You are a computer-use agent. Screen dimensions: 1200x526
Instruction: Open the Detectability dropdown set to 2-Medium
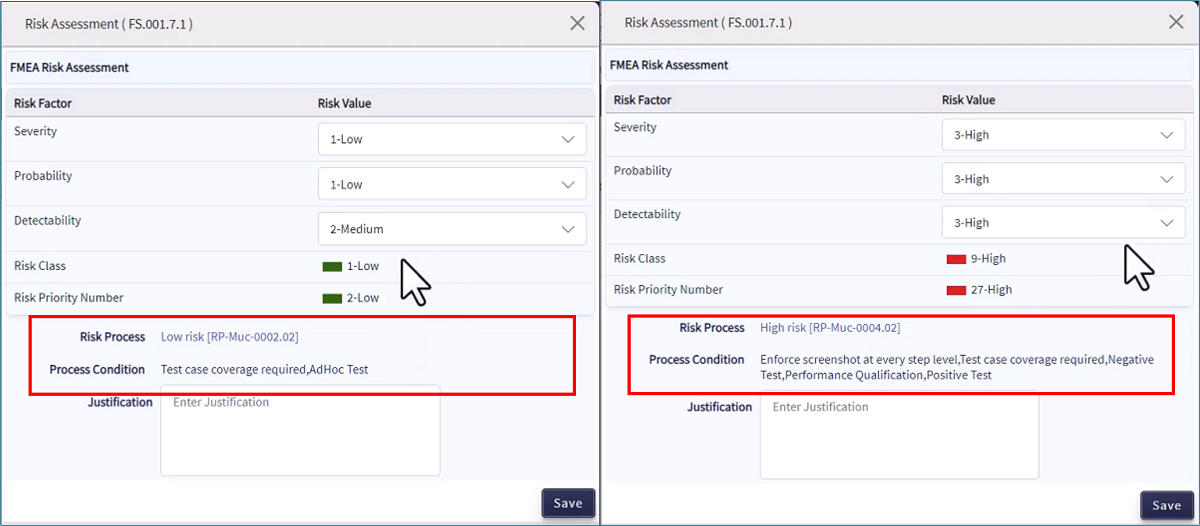pyautogui.click(x=452, y=229)
